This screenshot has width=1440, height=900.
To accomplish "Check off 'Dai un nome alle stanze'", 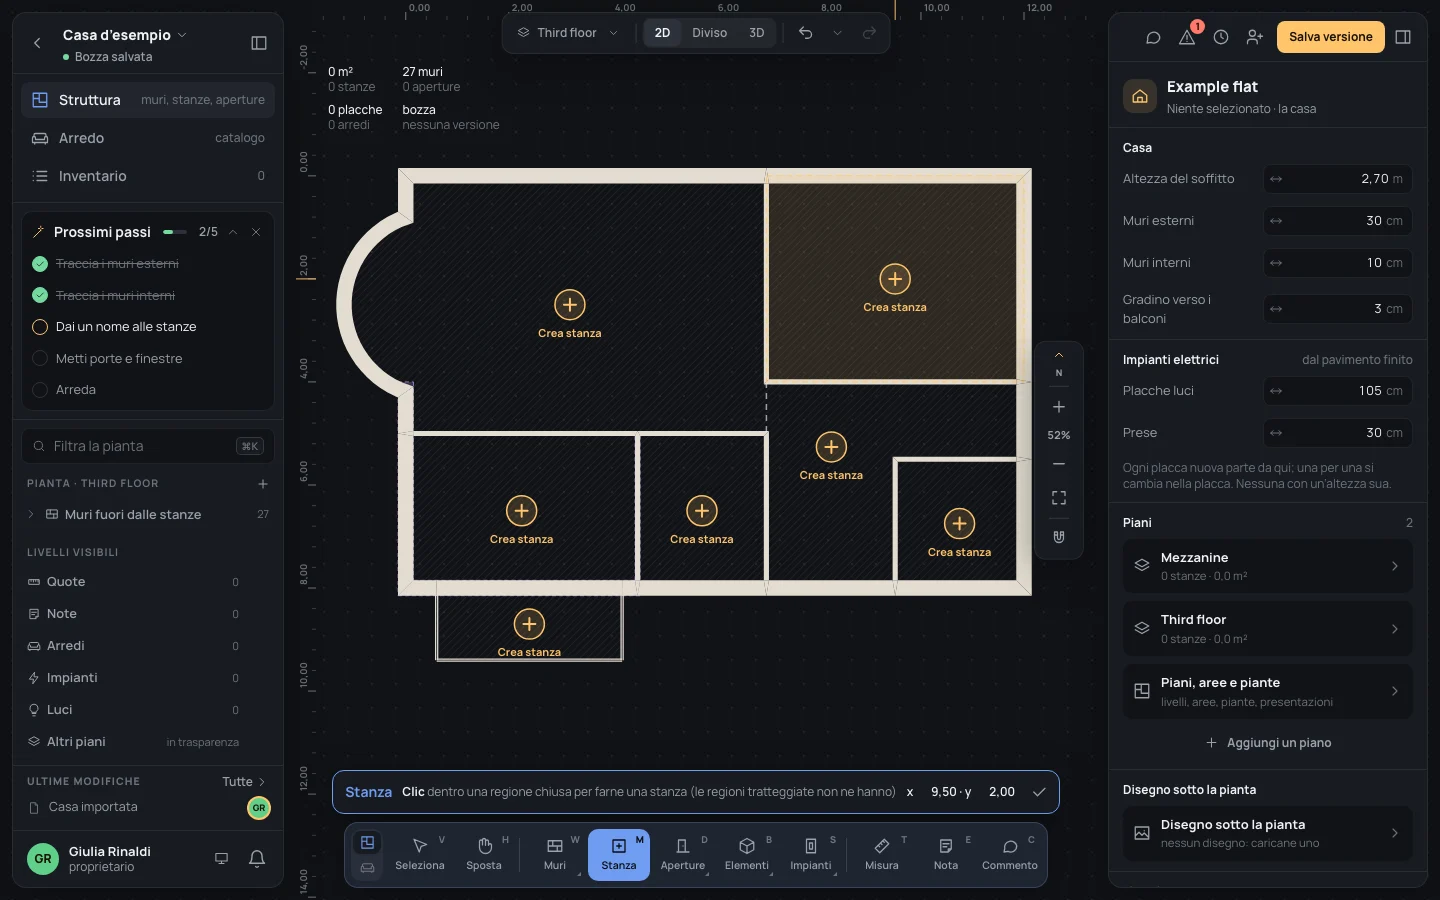I will [x=40, y=327].
